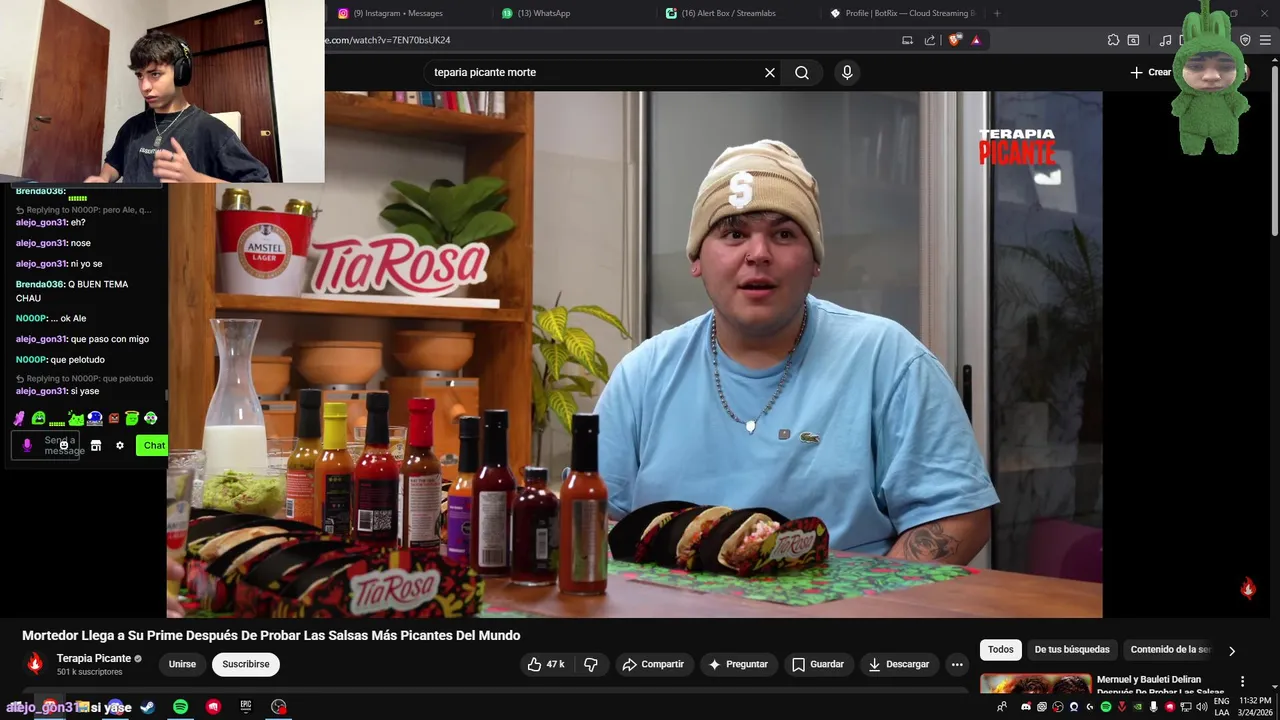Click the Unirse join button

tap(182, 664)
